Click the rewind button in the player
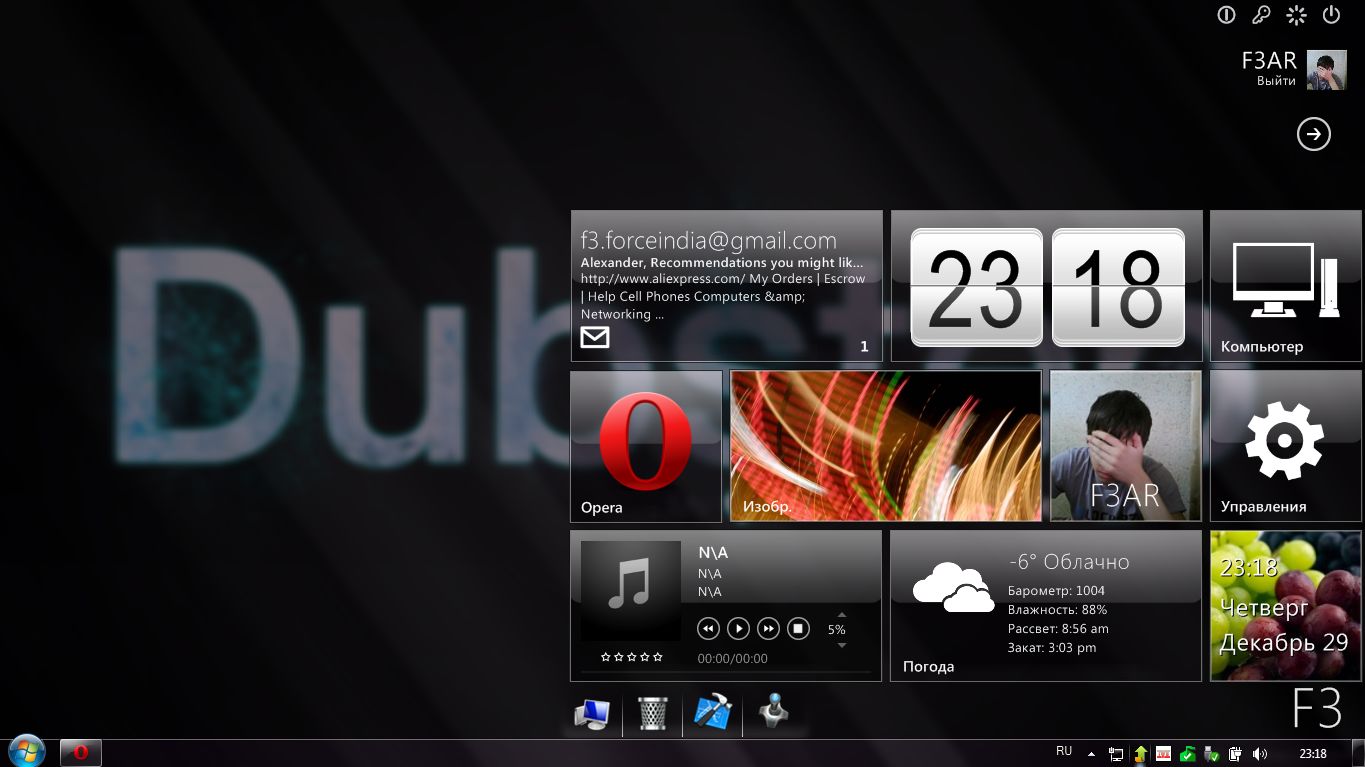1365x767 pixels. 708,628
